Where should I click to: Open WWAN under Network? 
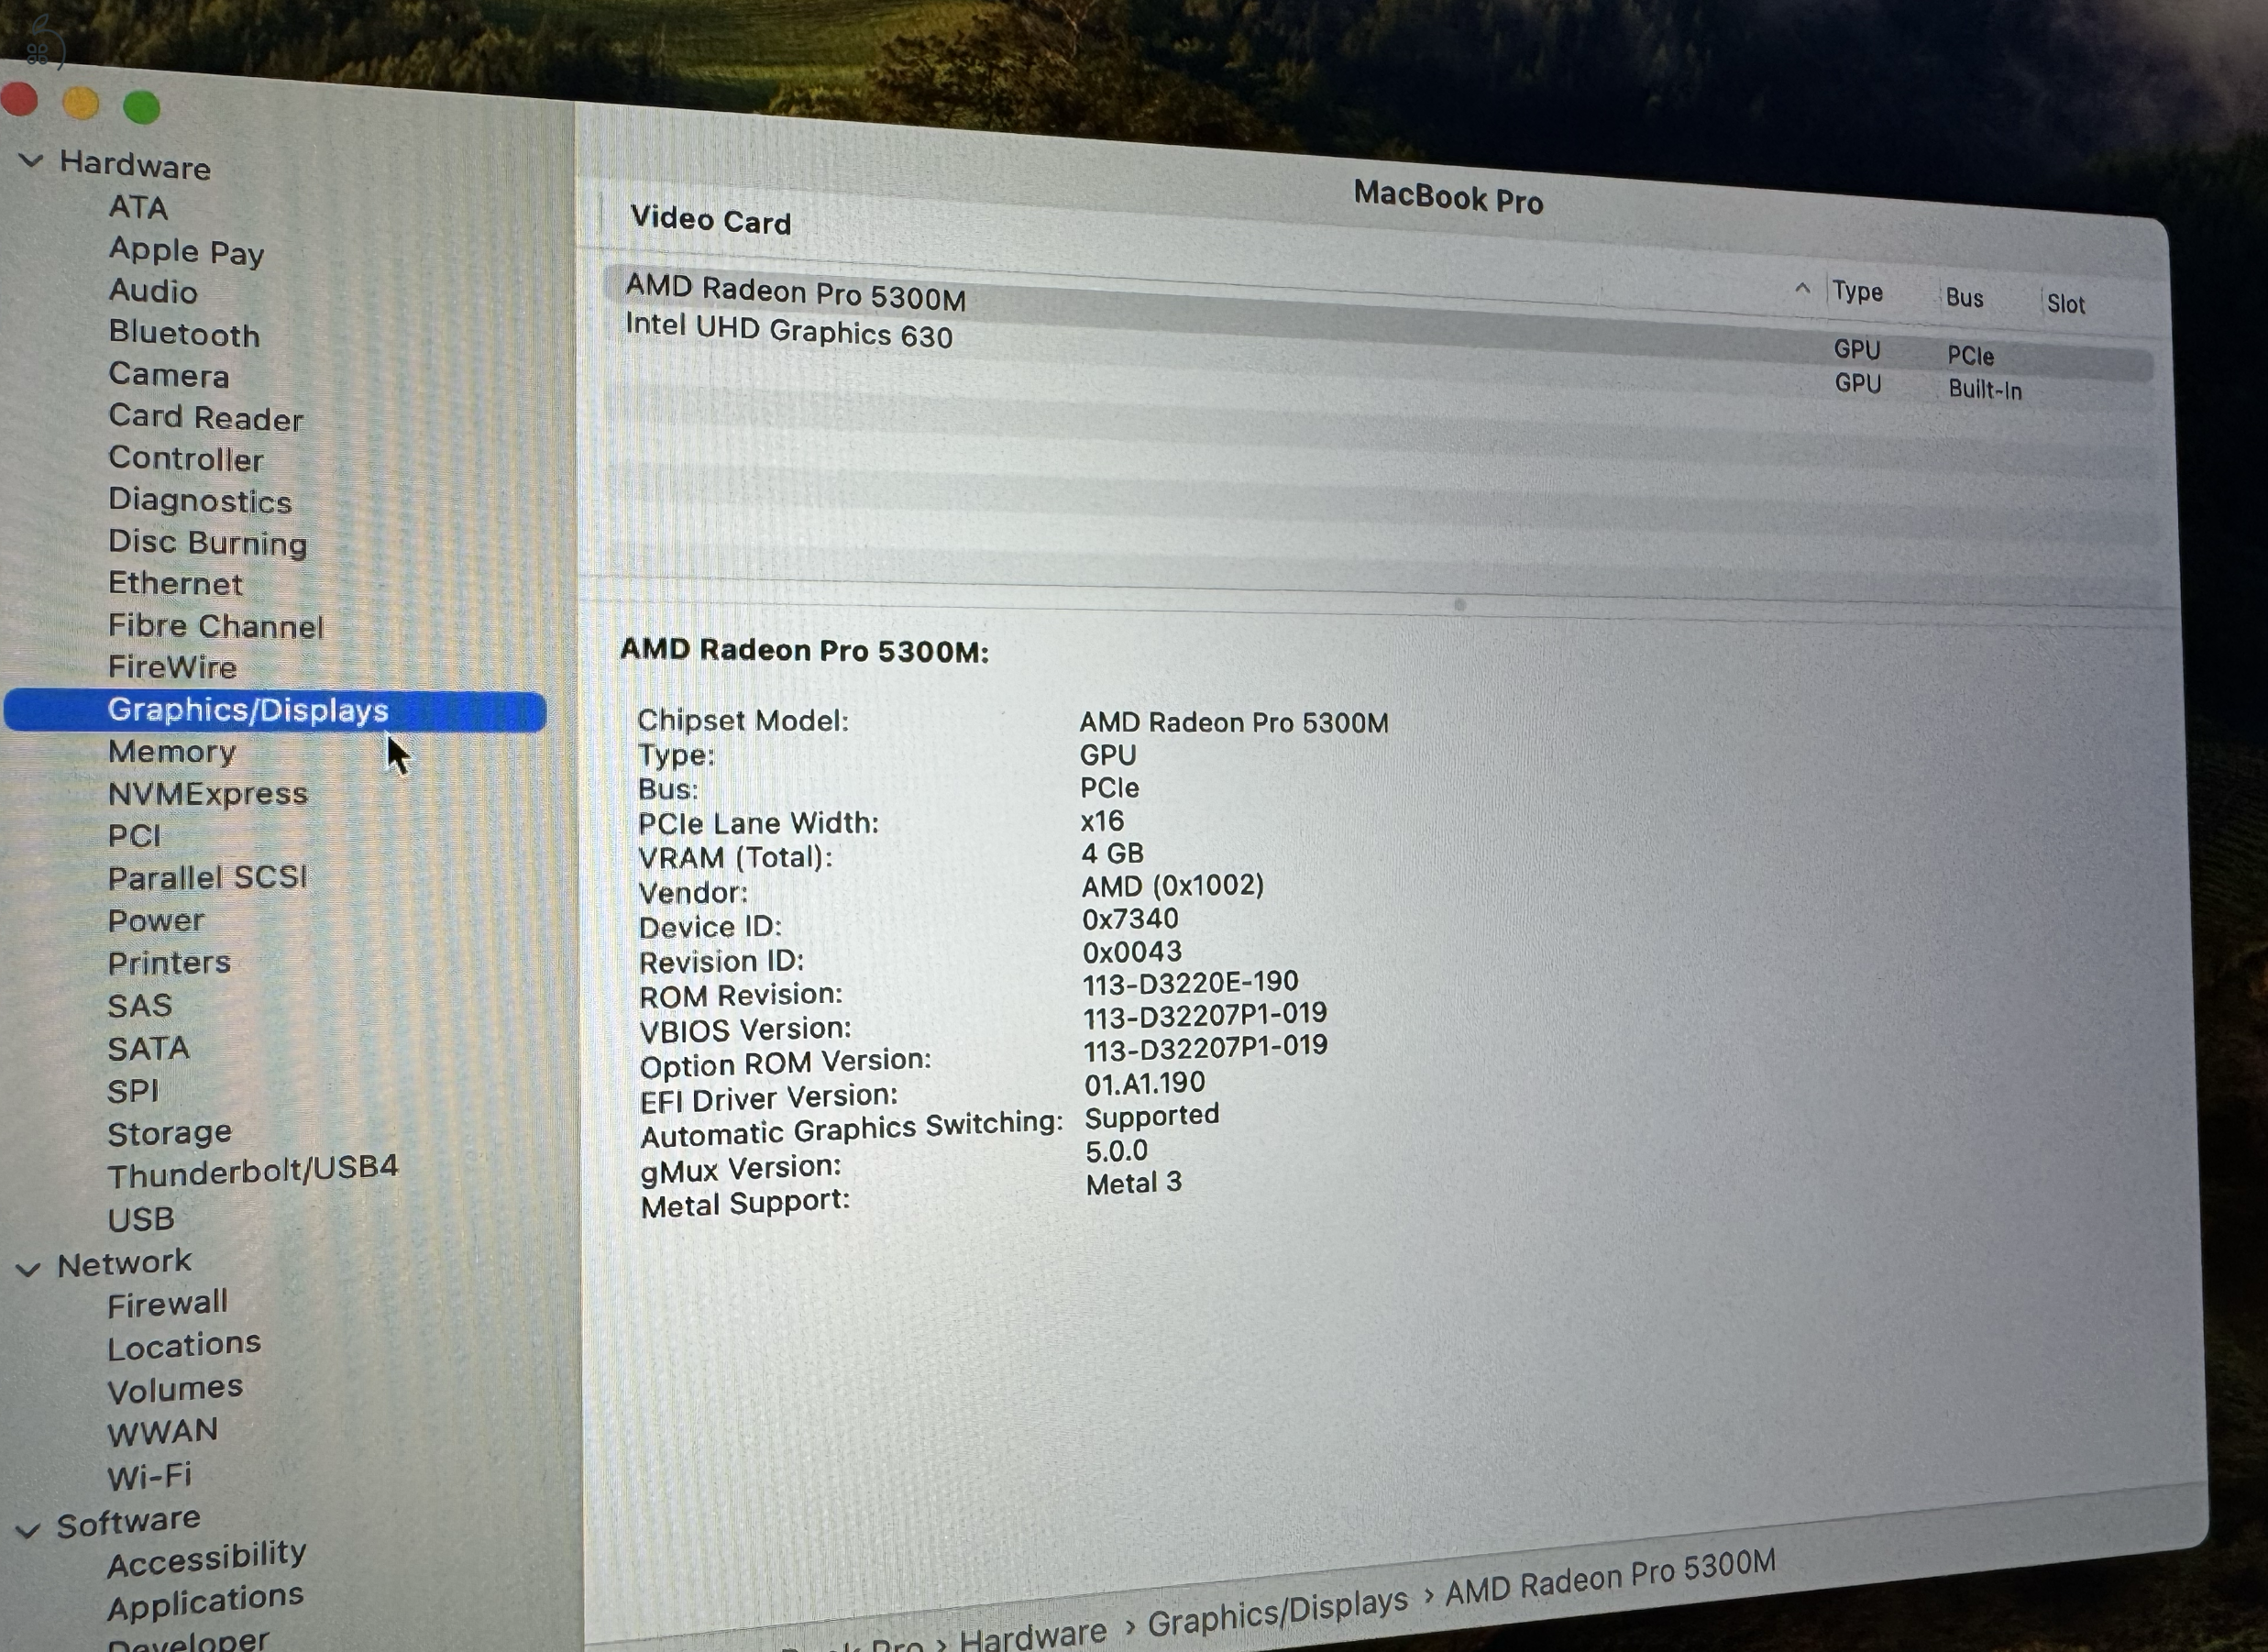162,1432
